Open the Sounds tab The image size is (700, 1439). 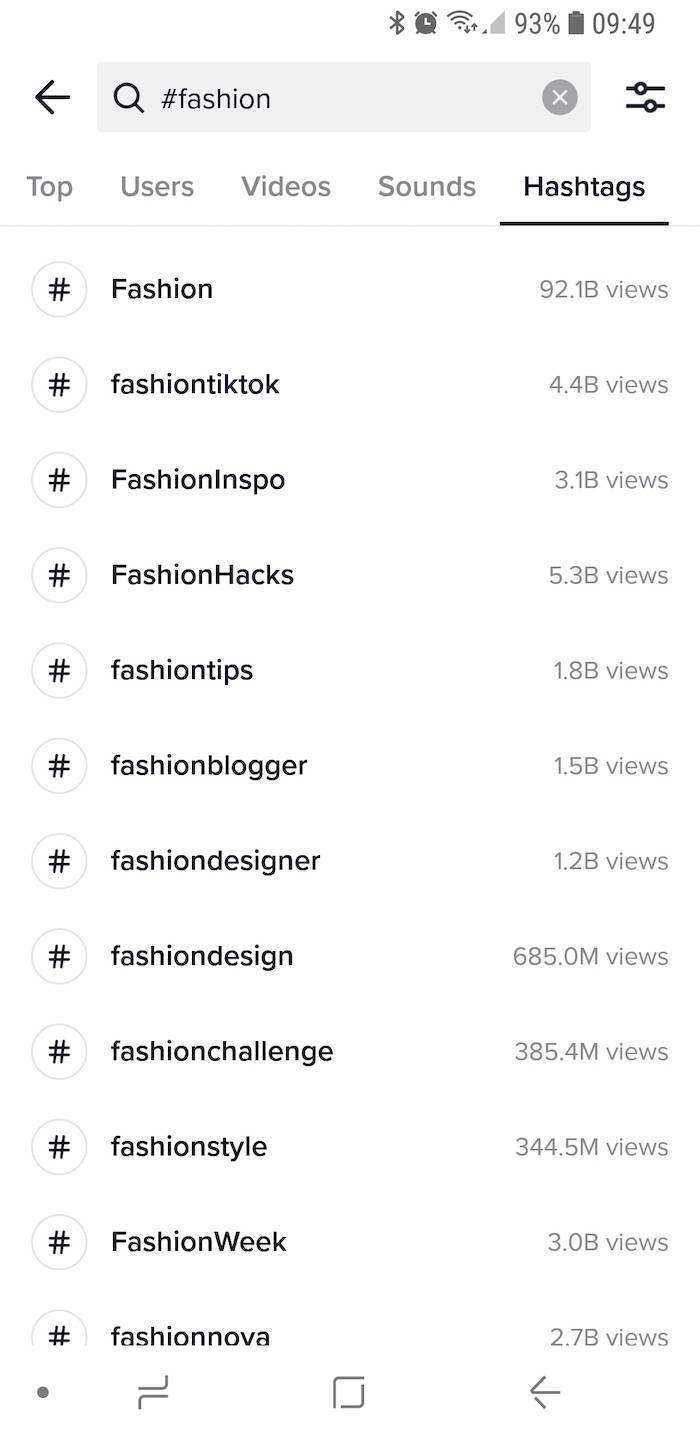click(x=426, y=186)
